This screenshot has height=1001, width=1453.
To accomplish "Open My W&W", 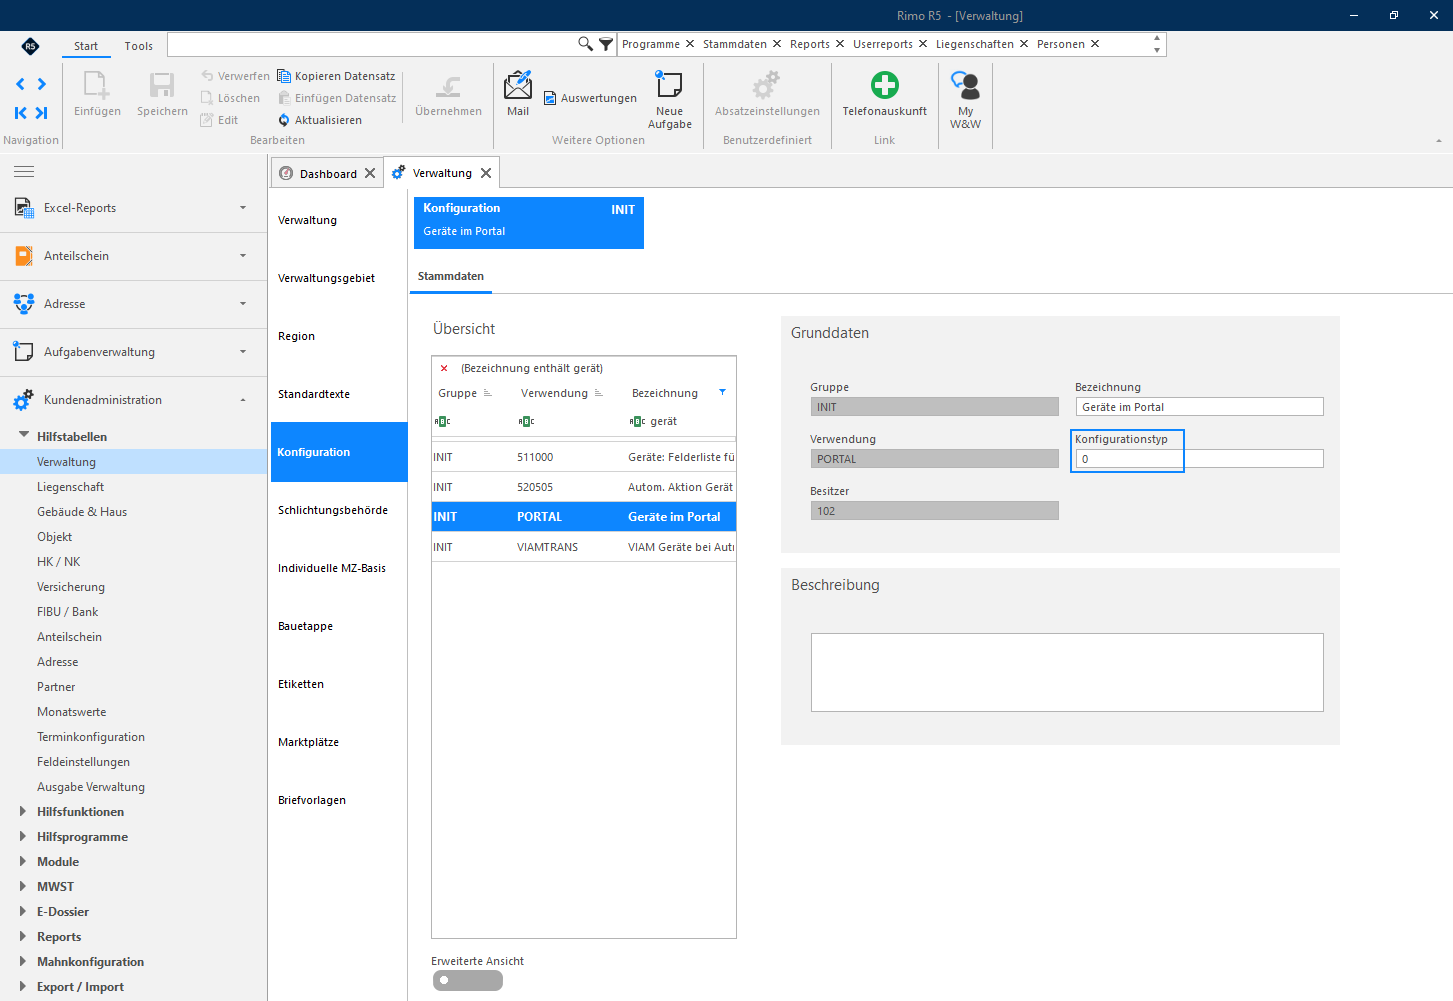I will click(x=965, y=100).
